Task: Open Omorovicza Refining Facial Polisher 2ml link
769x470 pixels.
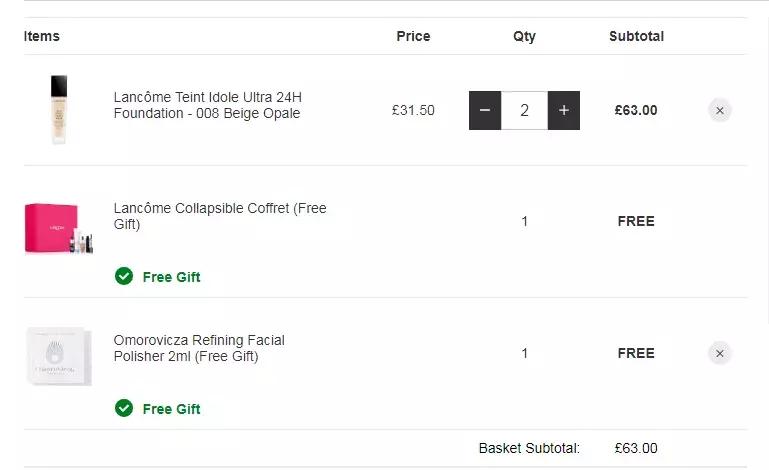Action: pyautogui.click(x=199, y=348)
